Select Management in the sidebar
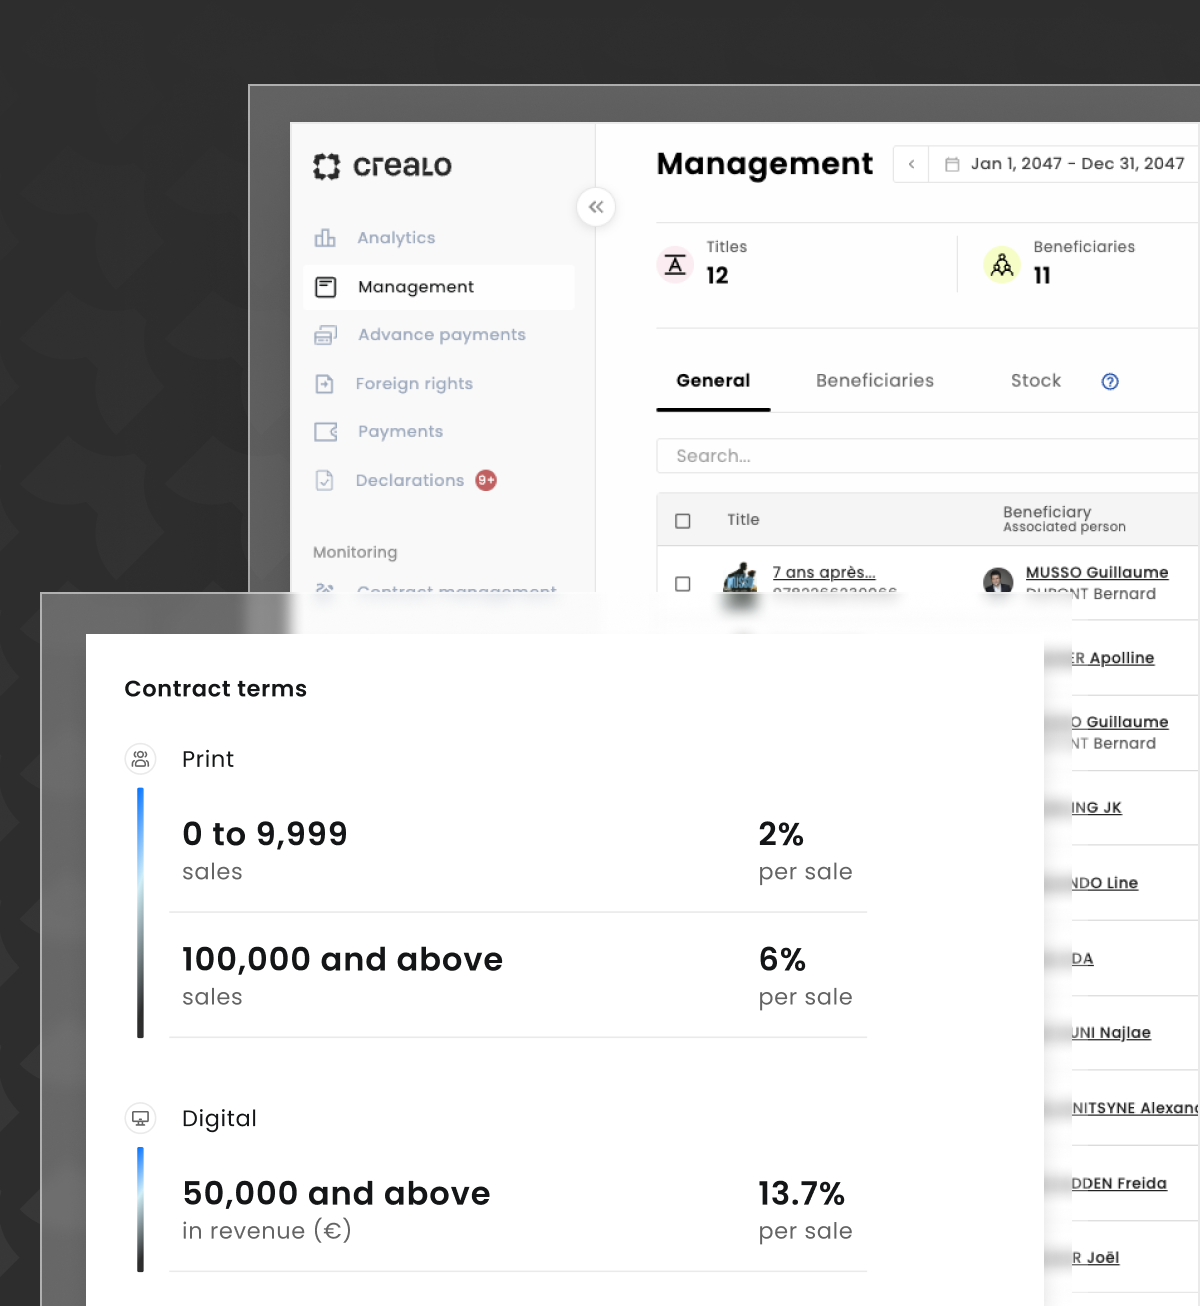 point(439,287)
